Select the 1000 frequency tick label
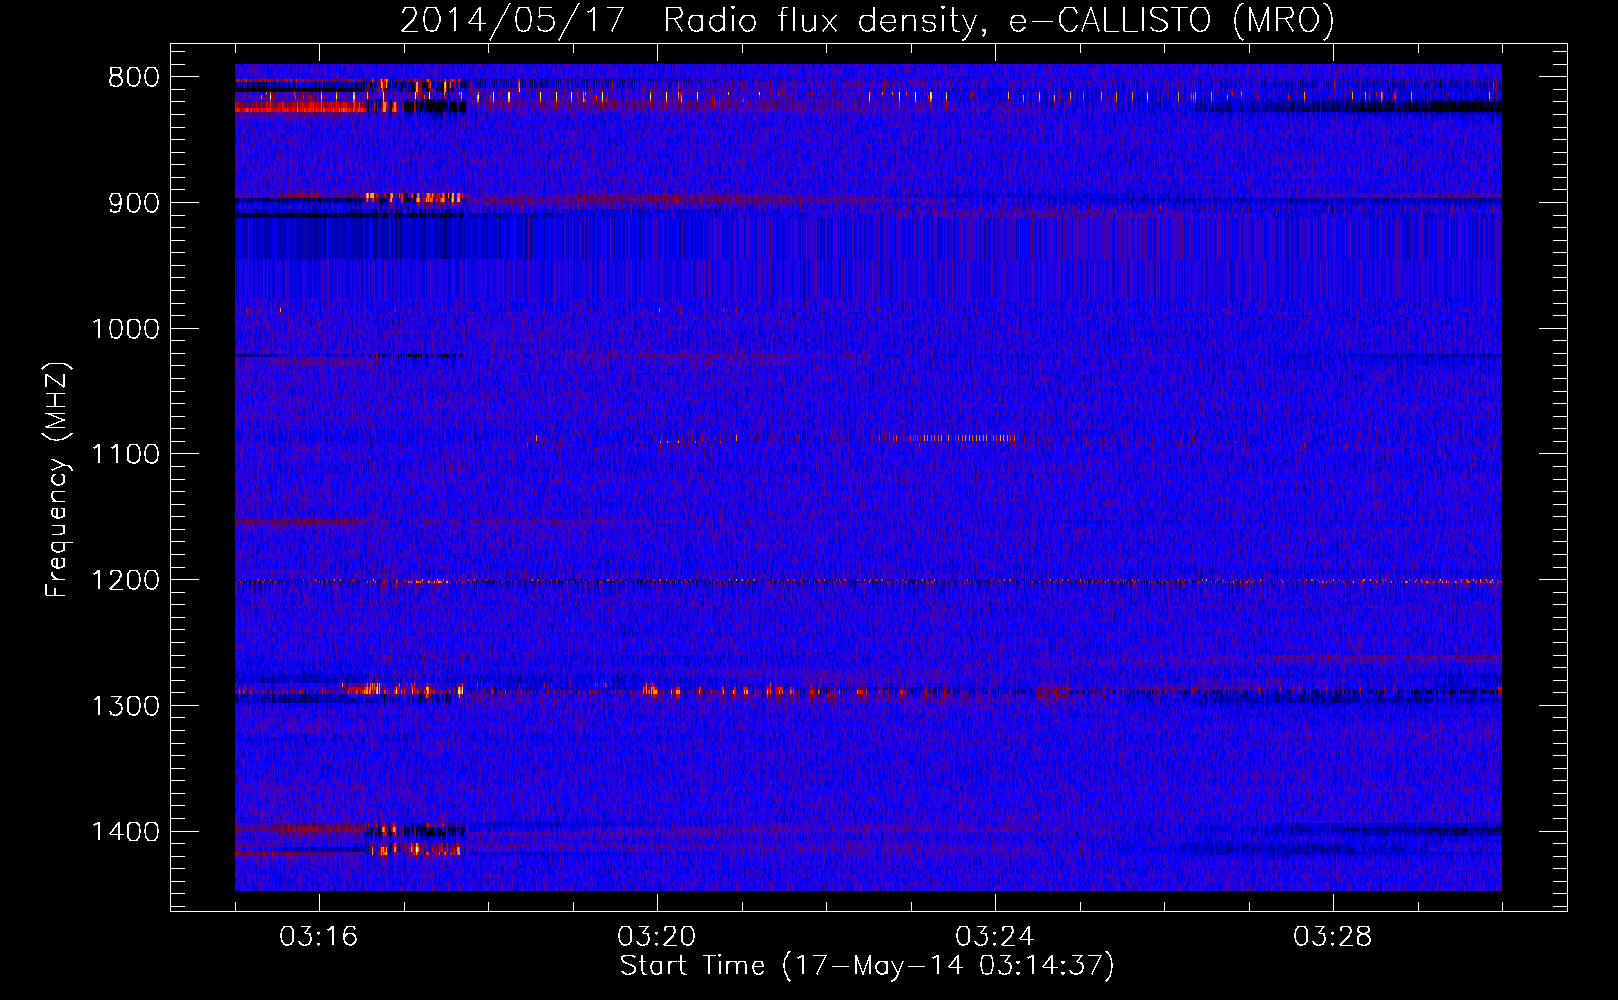Viewport: 1618px width, 1000px height. point(126,329)
